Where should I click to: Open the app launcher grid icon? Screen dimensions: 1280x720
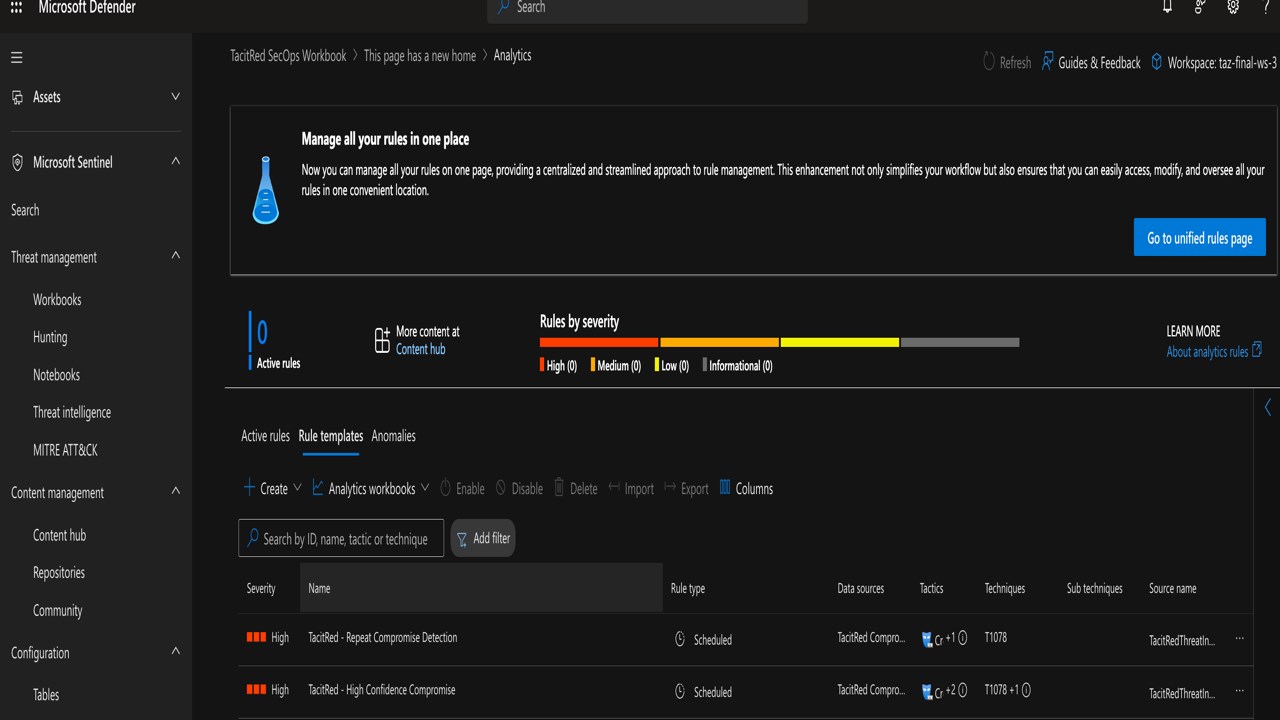point(16,8)
